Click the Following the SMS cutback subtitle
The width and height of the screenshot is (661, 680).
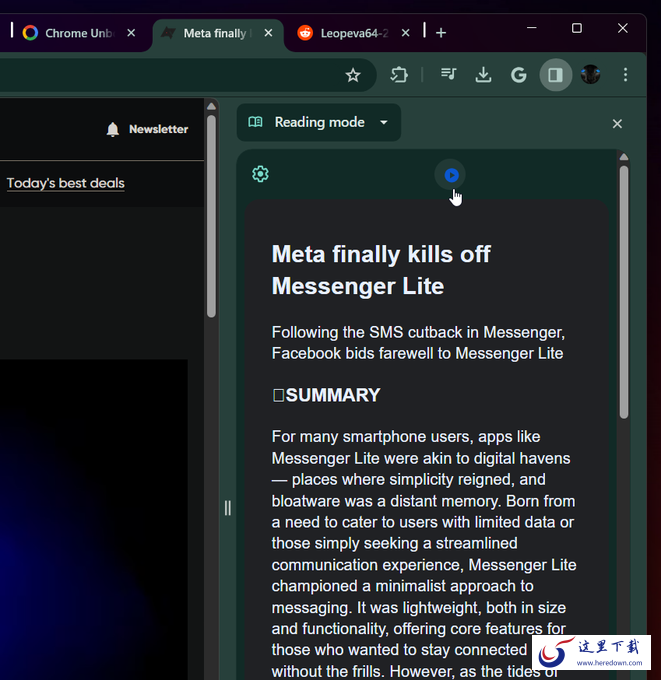click(x=418, y=343)
